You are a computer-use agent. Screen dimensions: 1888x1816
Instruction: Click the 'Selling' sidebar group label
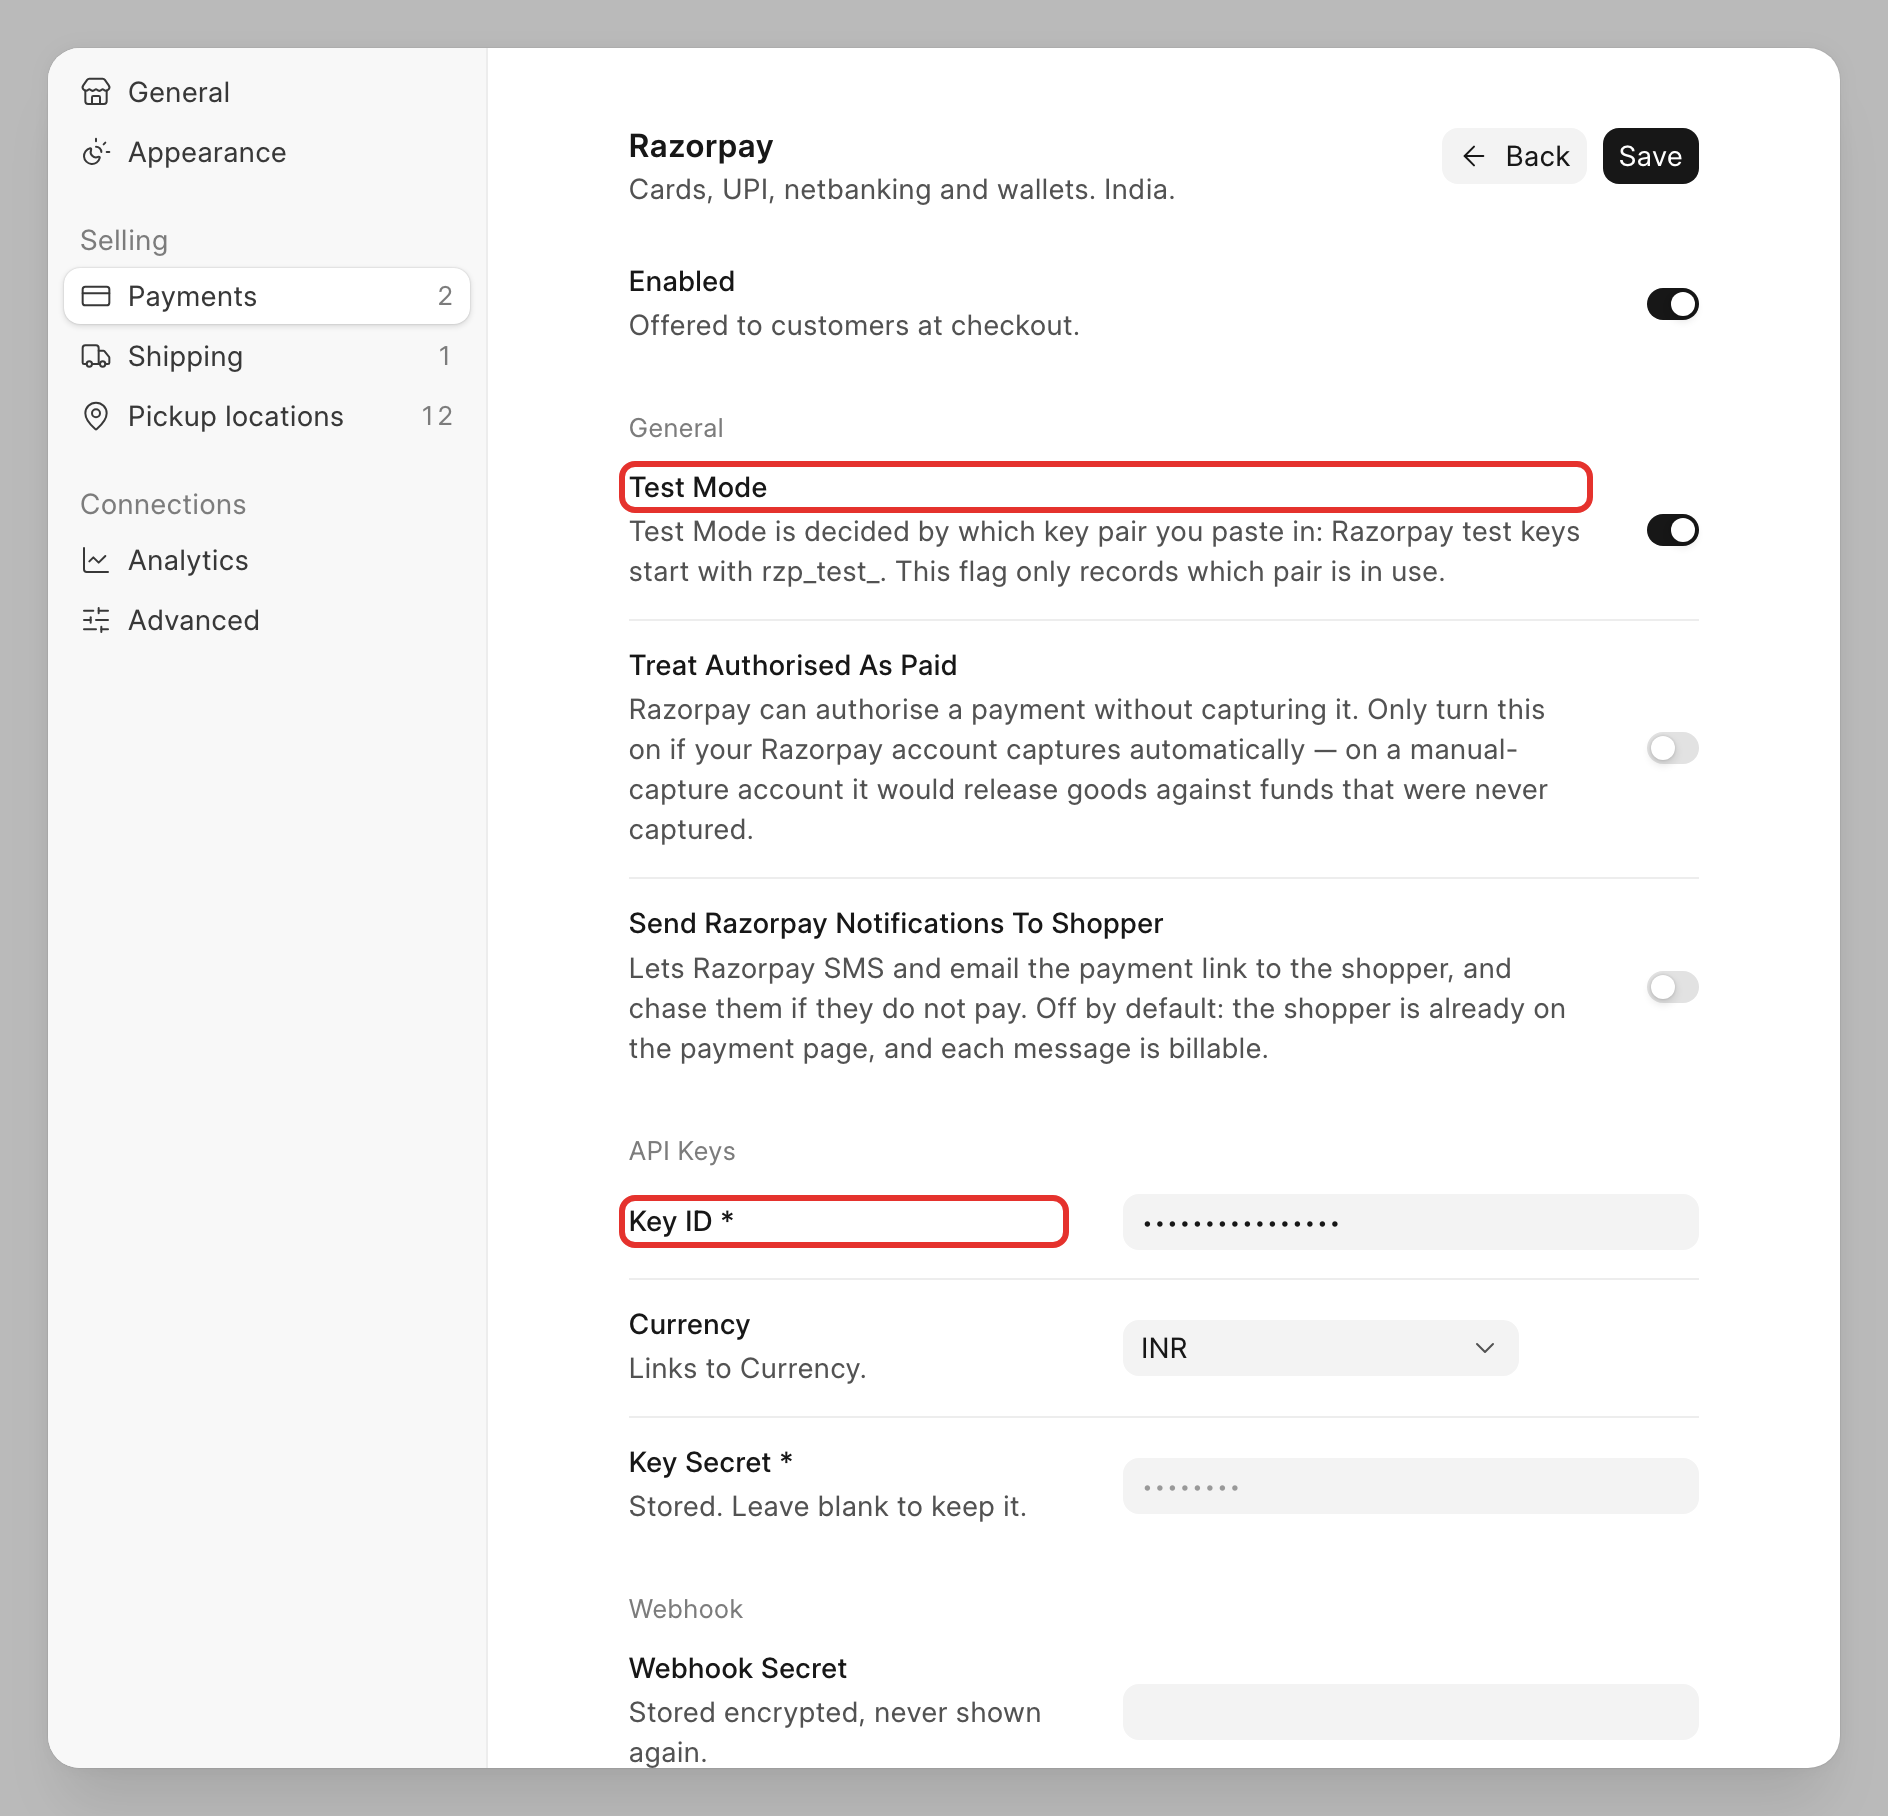pyautogui.click(x=124, y=241)
